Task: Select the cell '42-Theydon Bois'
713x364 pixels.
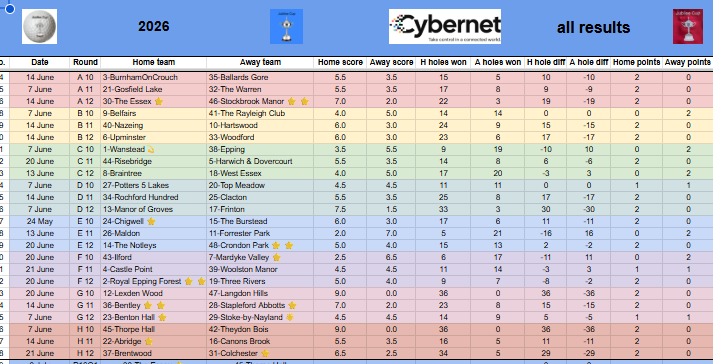Action: [260, 329]
